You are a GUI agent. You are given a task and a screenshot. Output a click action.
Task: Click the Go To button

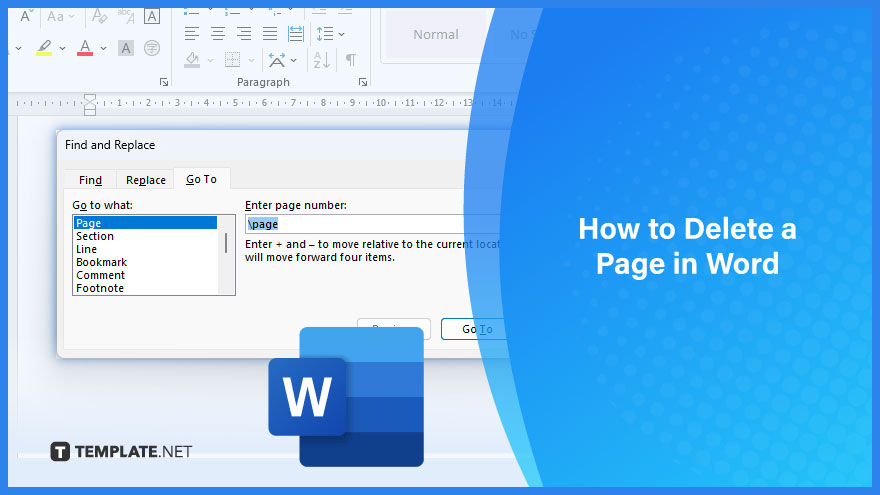pos(477,329)
